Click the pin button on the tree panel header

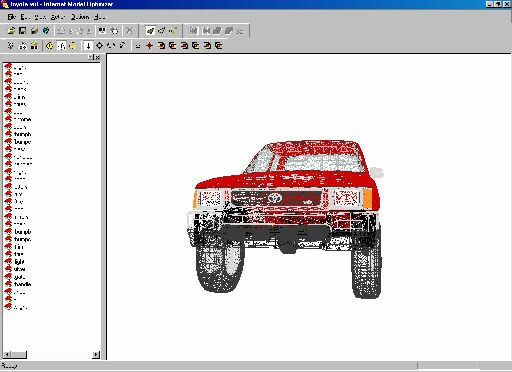coord(91,57)
